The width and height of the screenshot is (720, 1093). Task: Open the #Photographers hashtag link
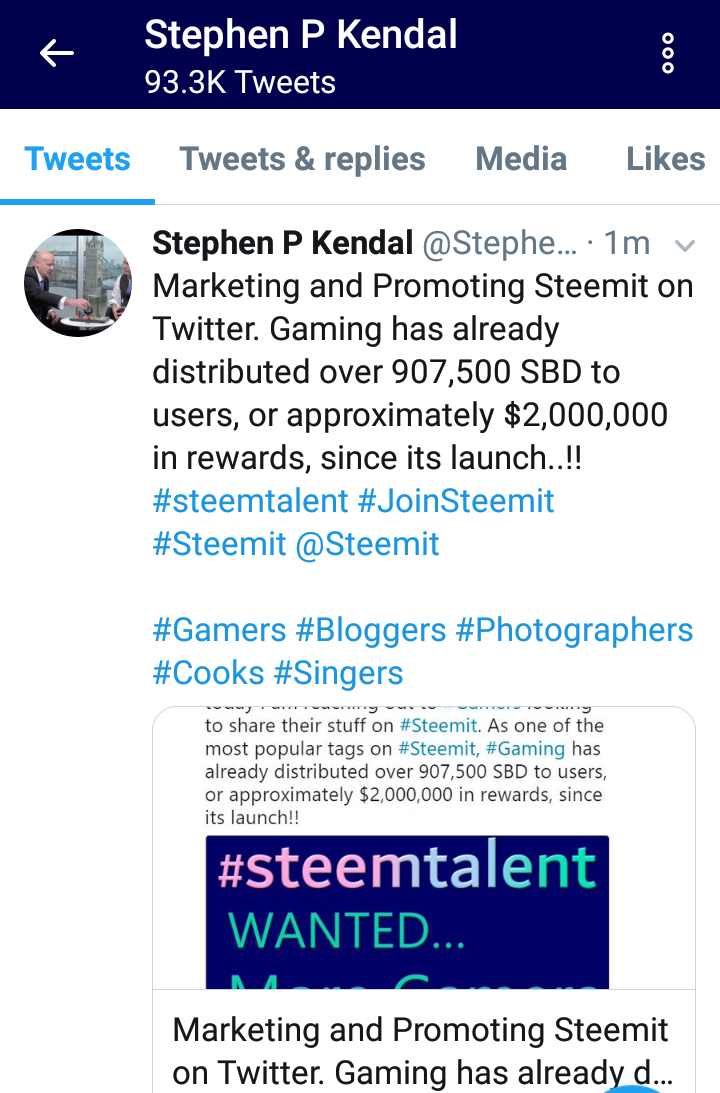pyautogui.click(x=574, y=630)
